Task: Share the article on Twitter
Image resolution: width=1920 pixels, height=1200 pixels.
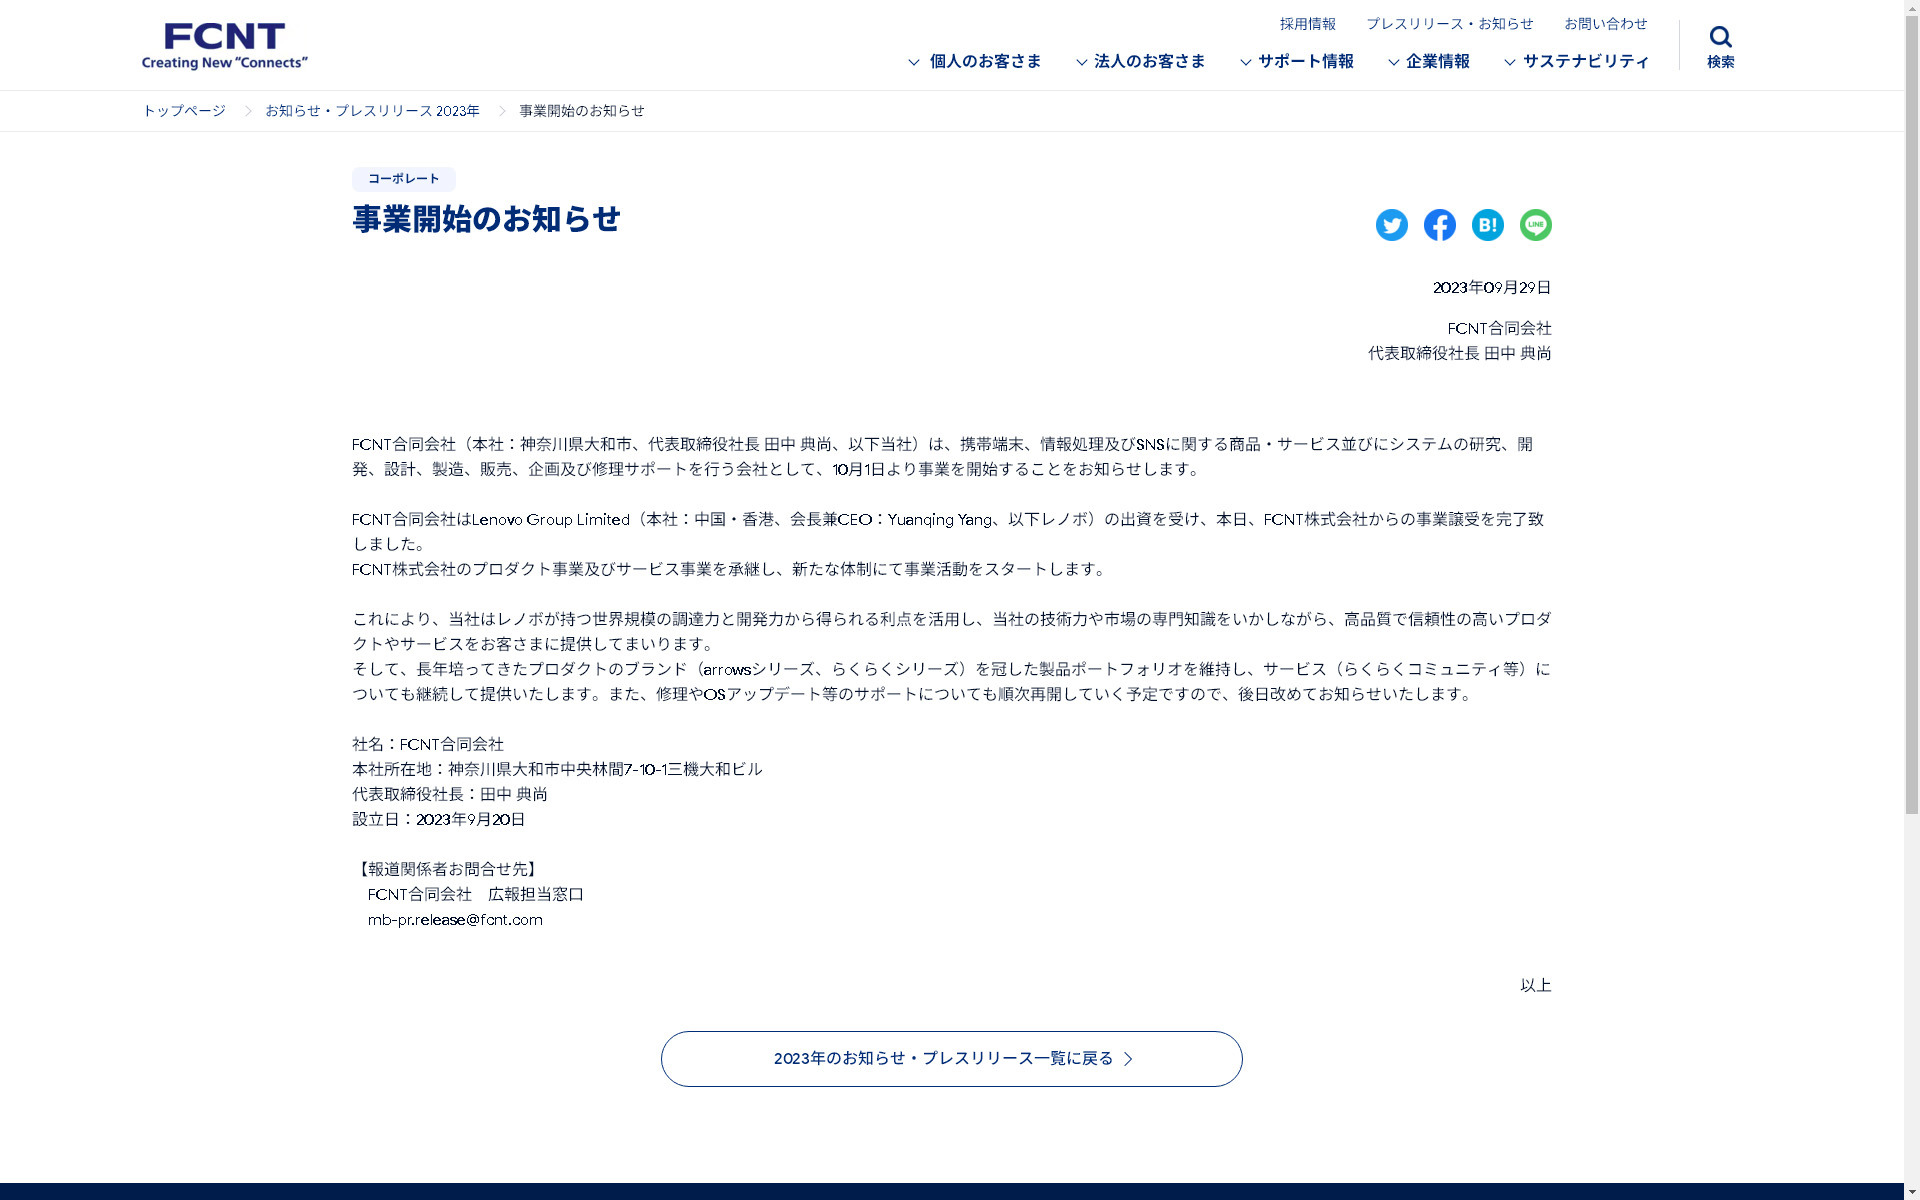Action: pyautogui.click(x=1391, y=225)
